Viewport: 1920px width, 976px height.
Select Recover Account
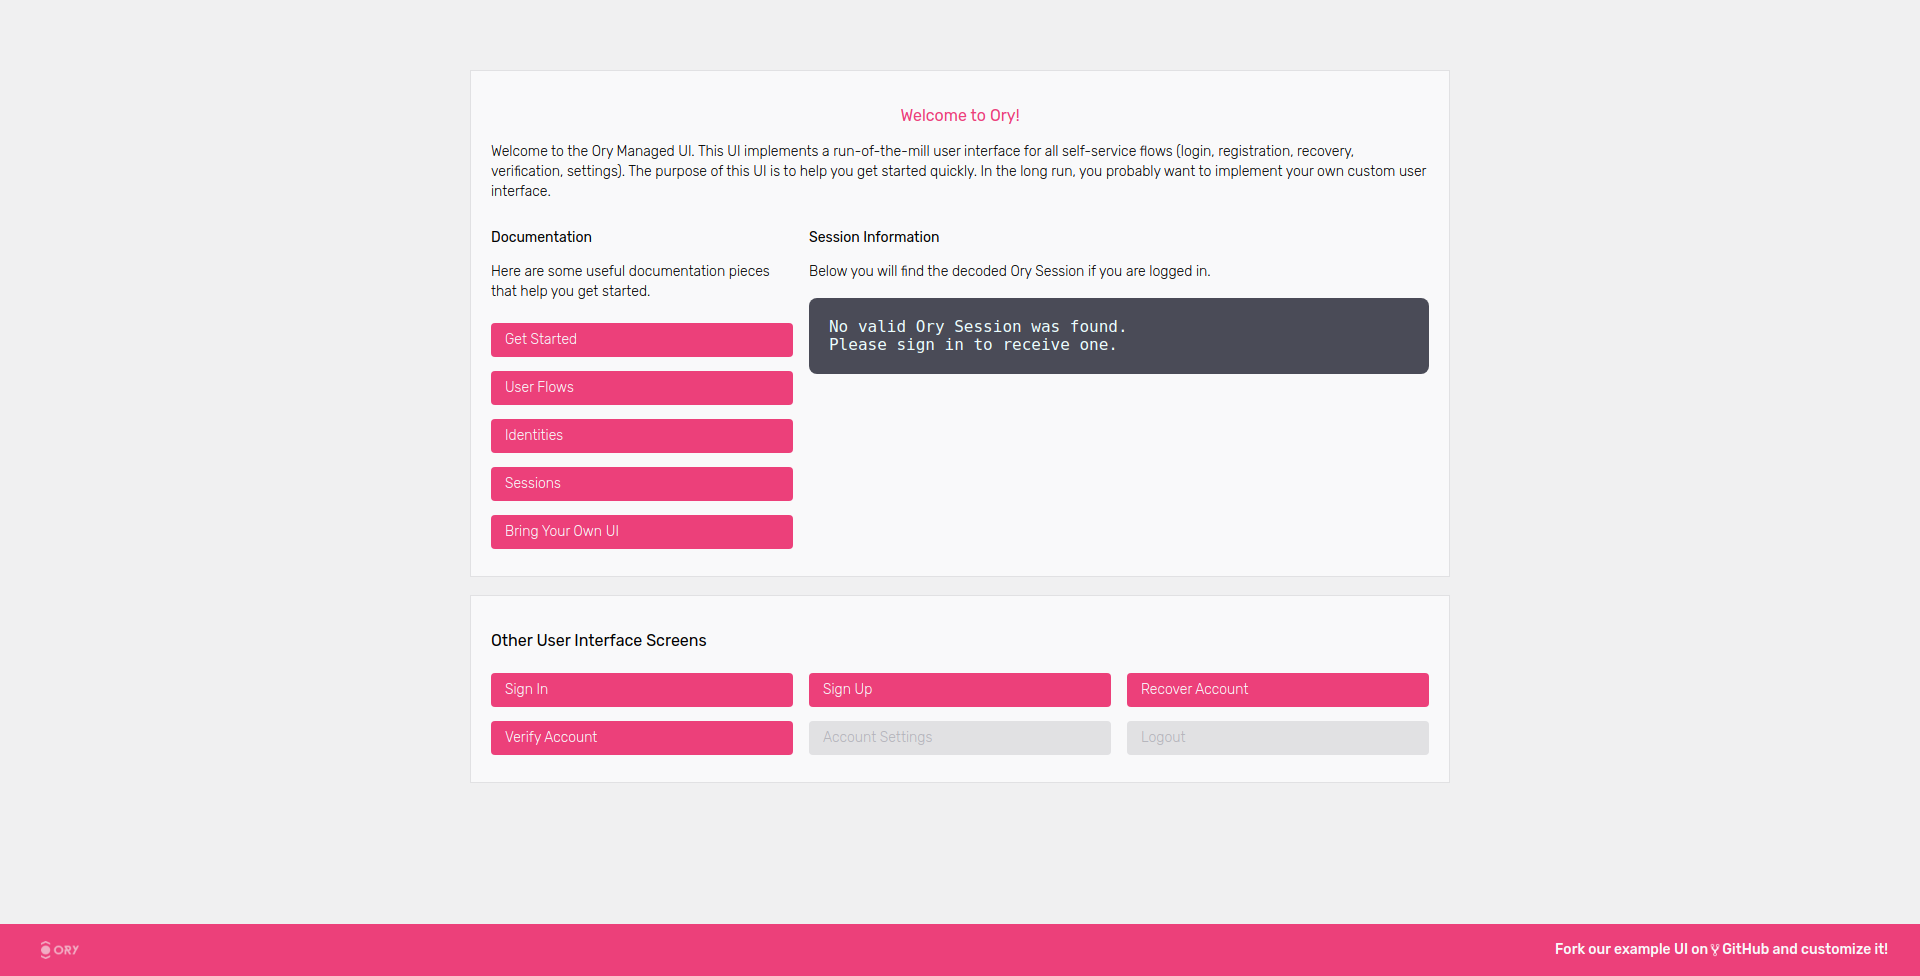coord(1277,690)
